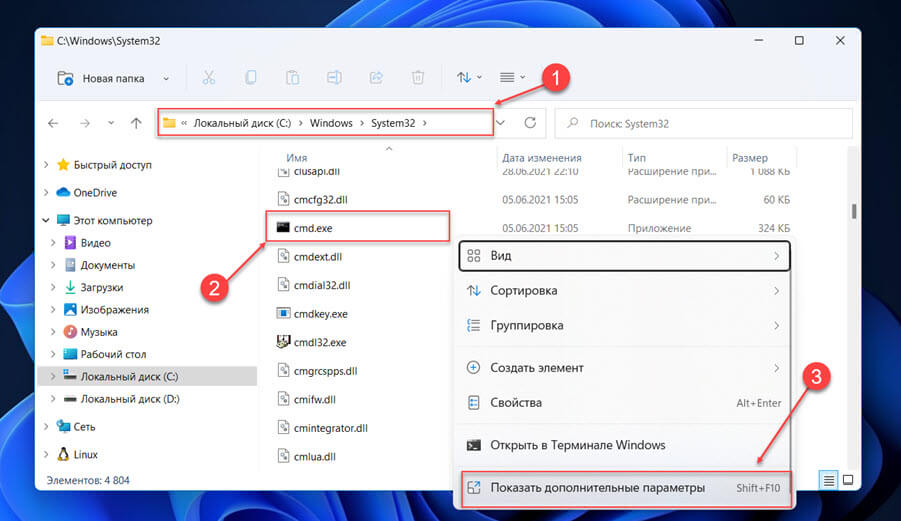Sort by the Имя column header
Image resolution: width=901 pixels, height=521 pixels.
297,158
